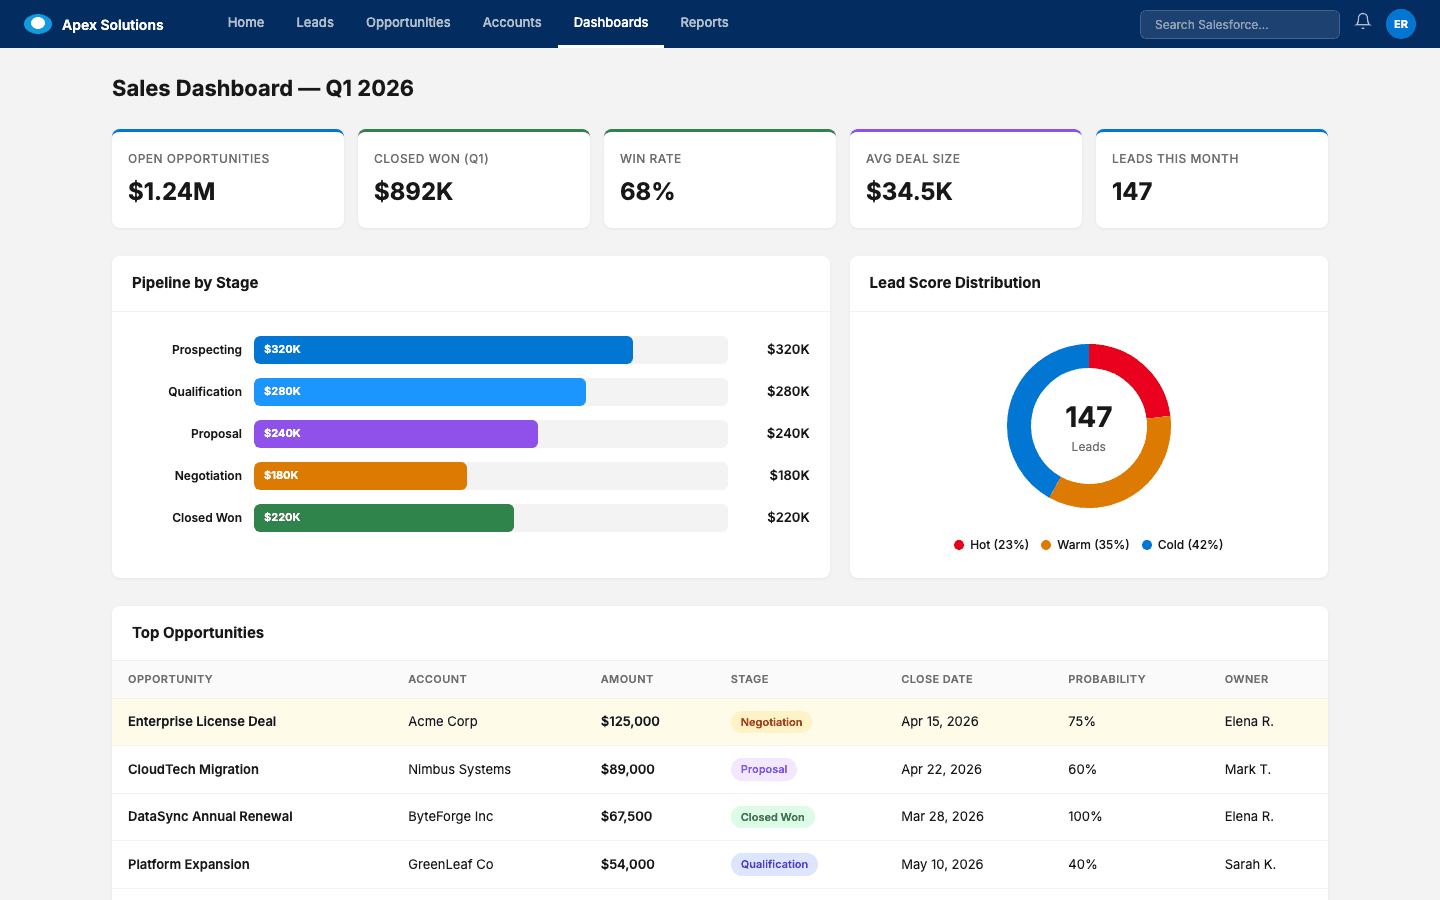Image resolution: width=1440 pixels, height=900 pixels.
Task: Focus the Search Salesforce field
Action: [x=1240, y=24]
